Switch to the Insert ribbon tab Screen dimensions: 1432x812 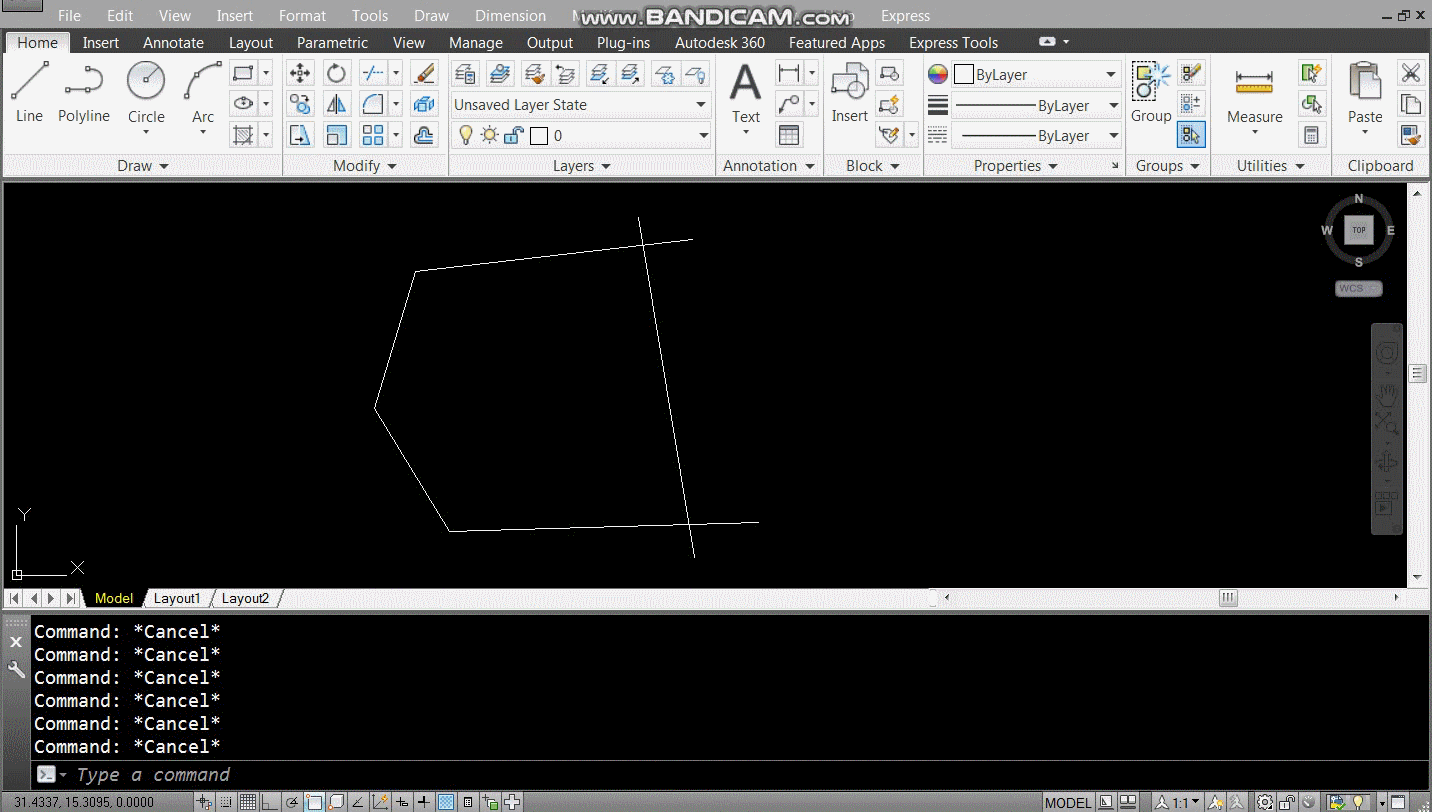tap(100, 43)
